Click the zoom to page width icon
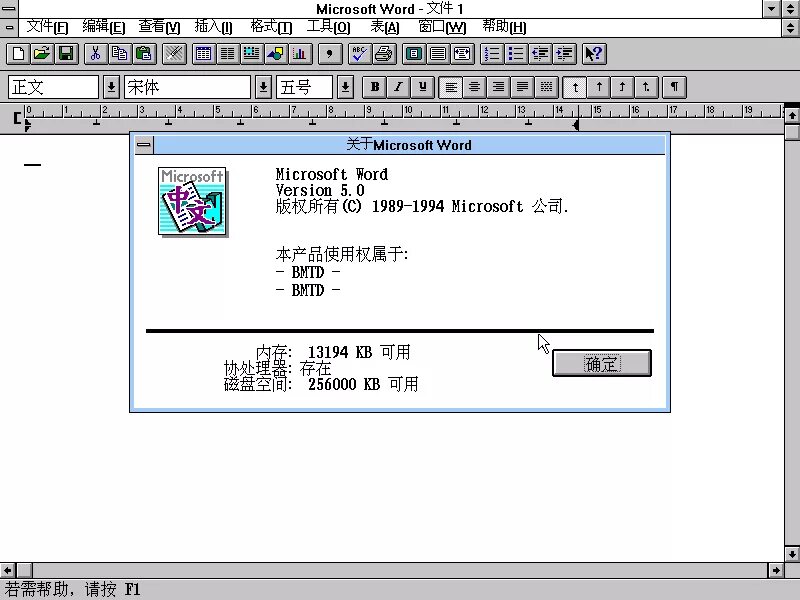800x600 pixels. (462, 54)
